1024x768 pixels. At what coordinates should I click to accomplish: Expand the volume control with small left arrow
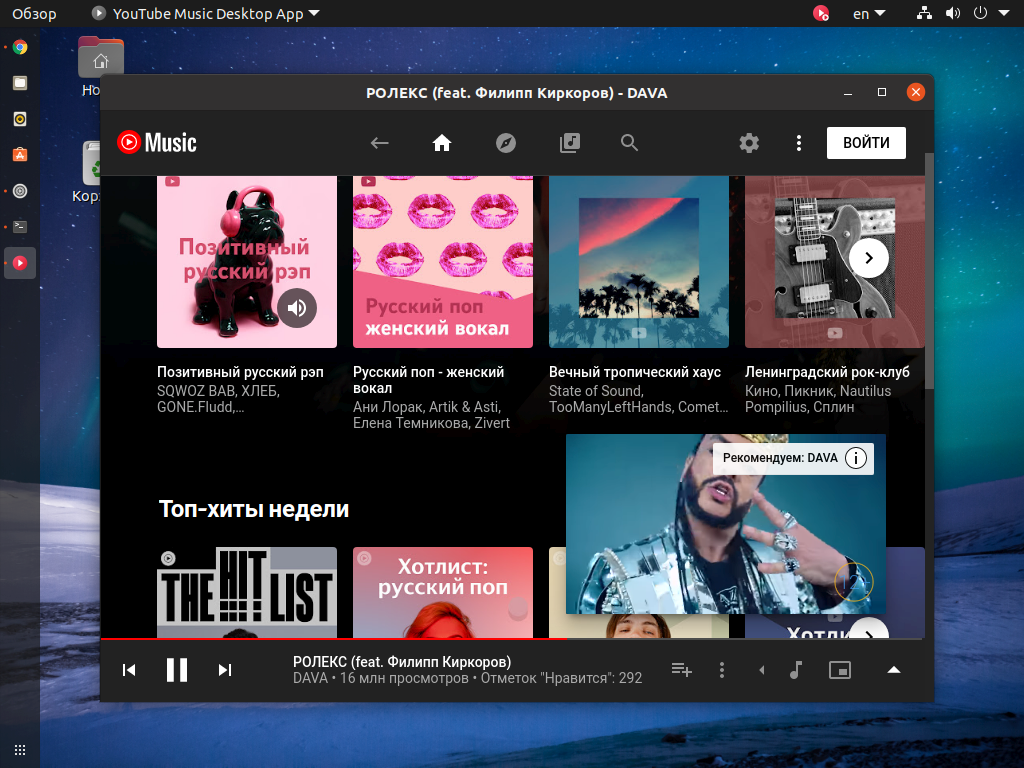coord(761,670)
